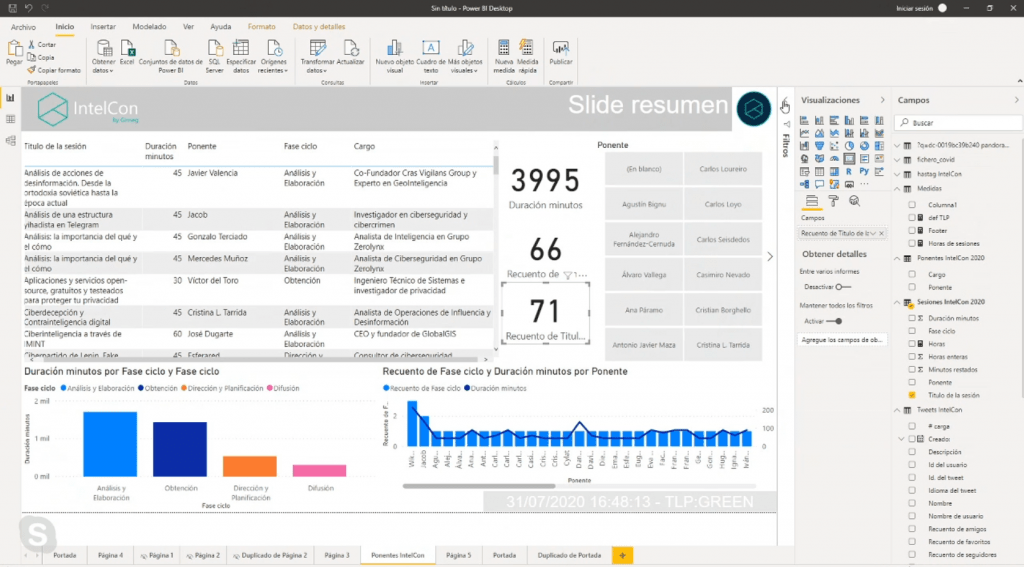Check the Horas de sesiones checkbox
The height and width of the screenshot is (567, 1024).
pos(912,244)
